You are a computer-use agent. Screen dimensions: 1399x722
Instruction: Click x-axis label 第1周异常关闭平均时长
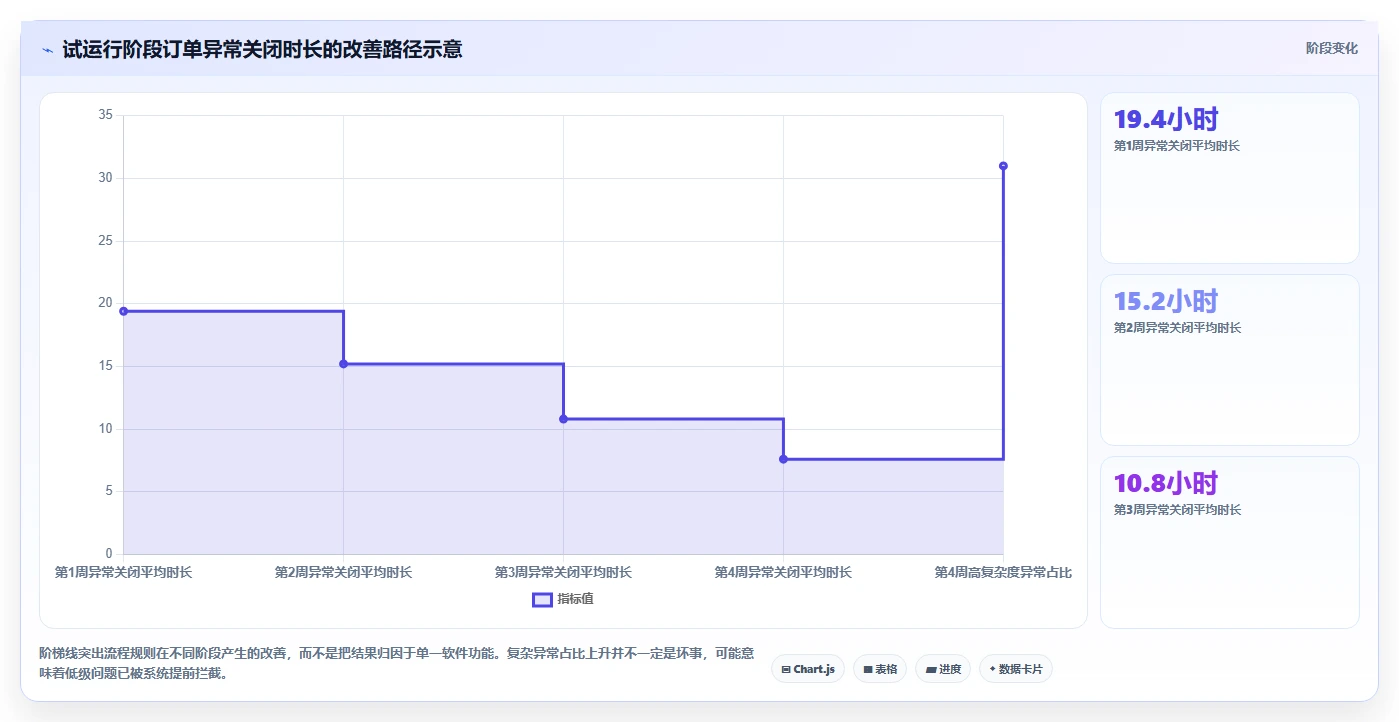[x=123, y=573]
